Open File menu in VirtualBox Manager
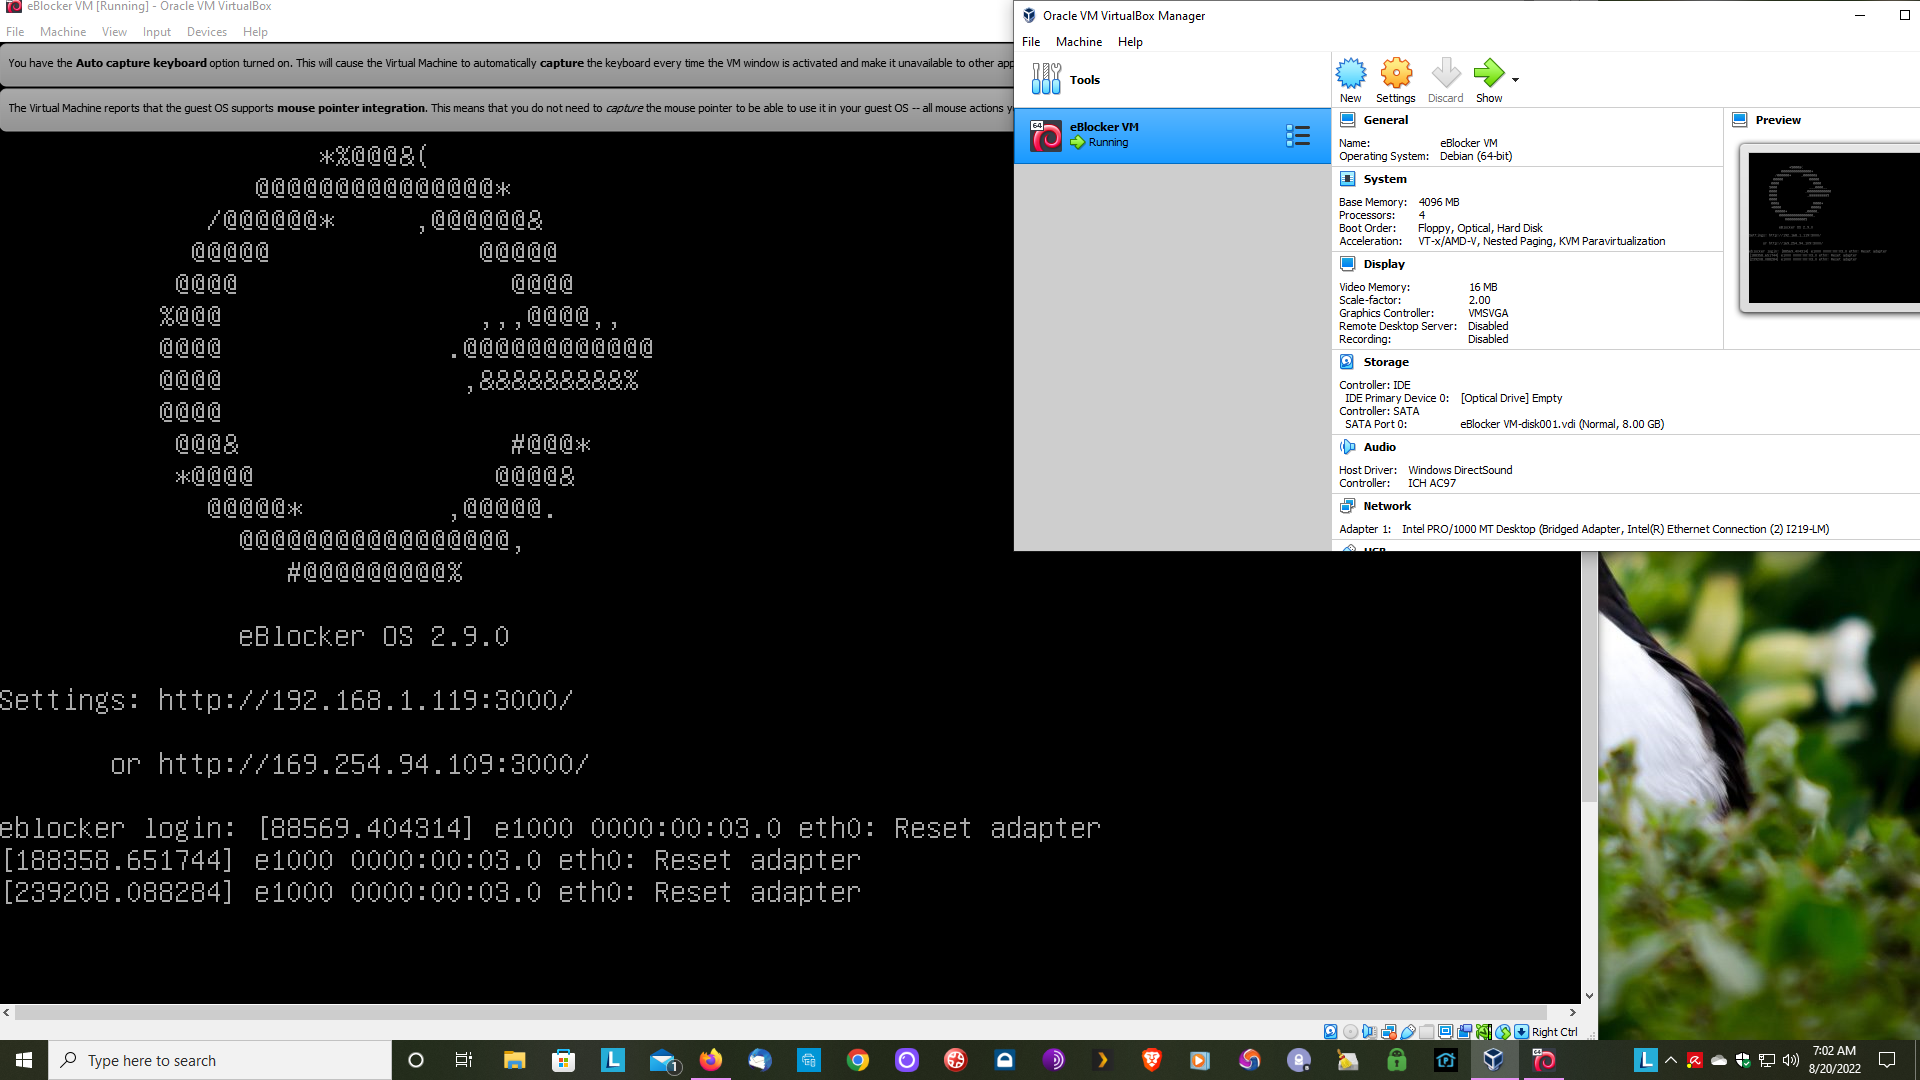This screenshot has width=1920, height=1080. 1031,42
